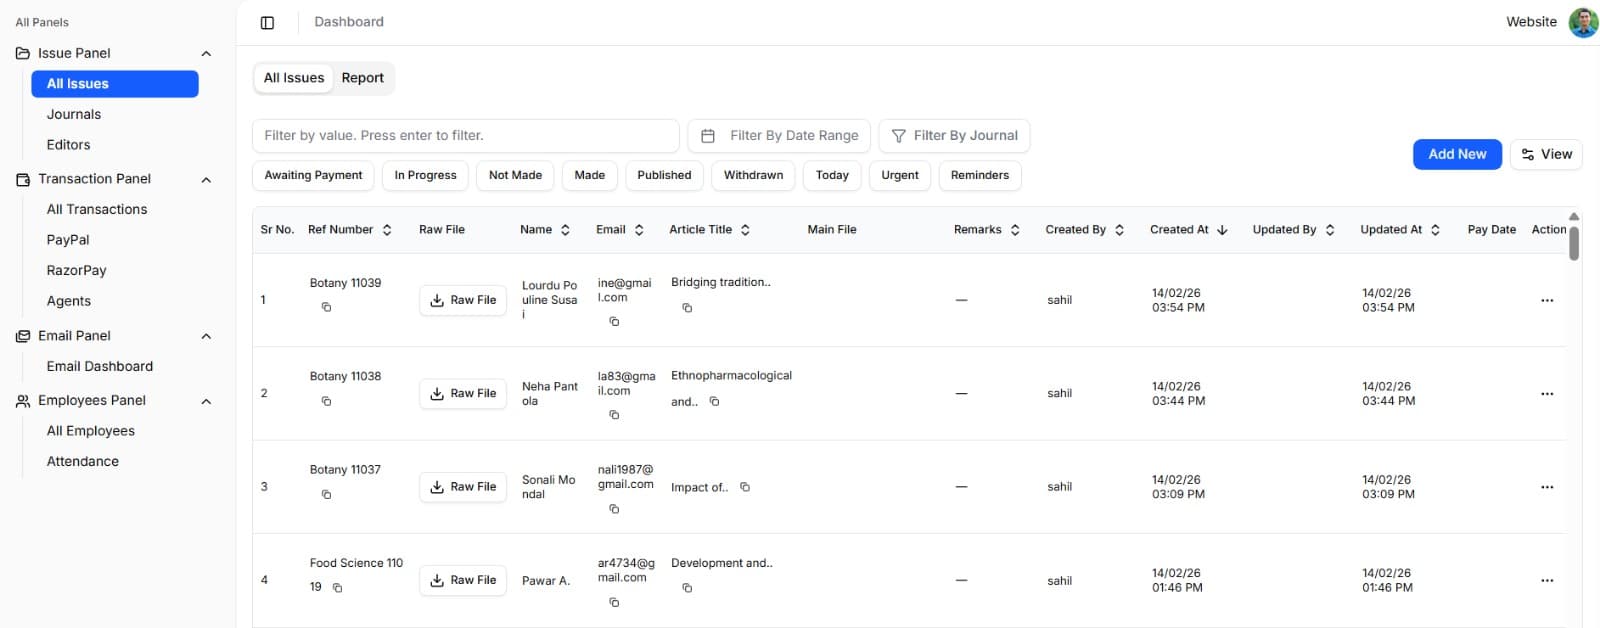Toggle the Not Made filter

515,176
